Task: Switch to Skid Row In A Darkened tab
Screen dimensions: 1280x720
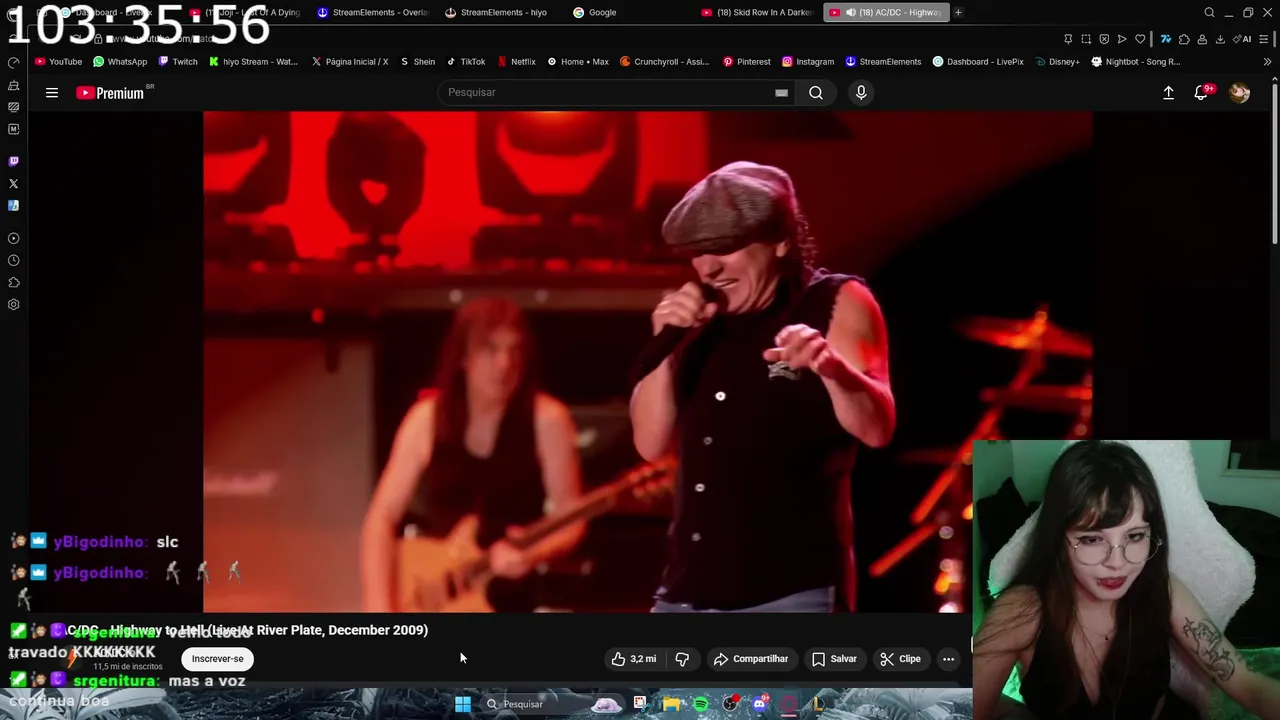Action: click(x=757, y=12)
